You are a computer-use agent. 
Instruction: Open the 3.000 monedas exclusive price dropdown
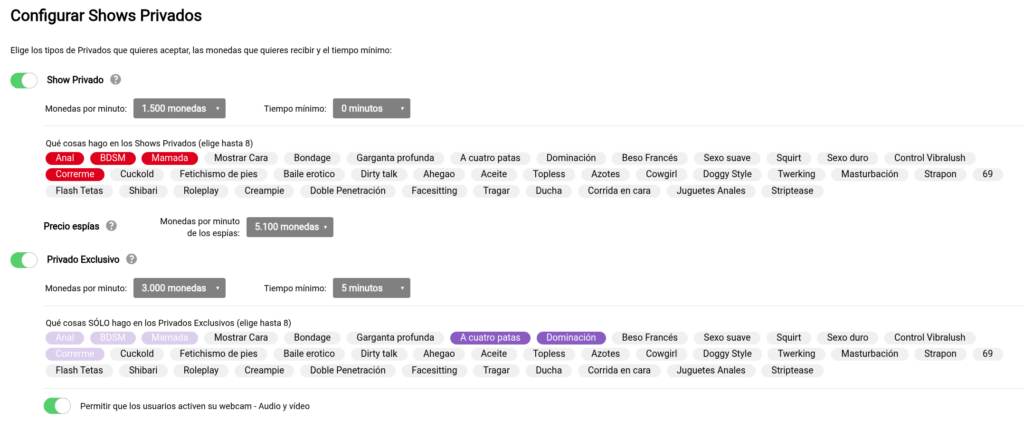coord(180,288)
